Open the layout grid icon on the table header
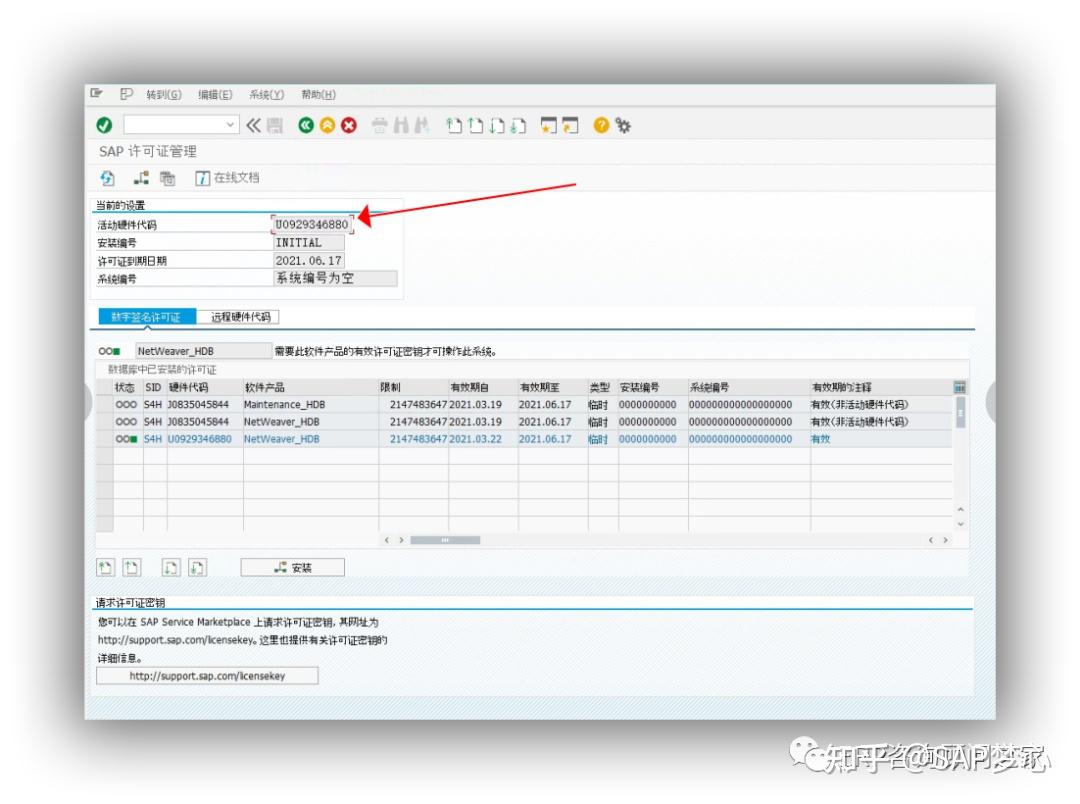Image resolution: width=1080 pixels, height=804 pixels. (x=959, y=387)
